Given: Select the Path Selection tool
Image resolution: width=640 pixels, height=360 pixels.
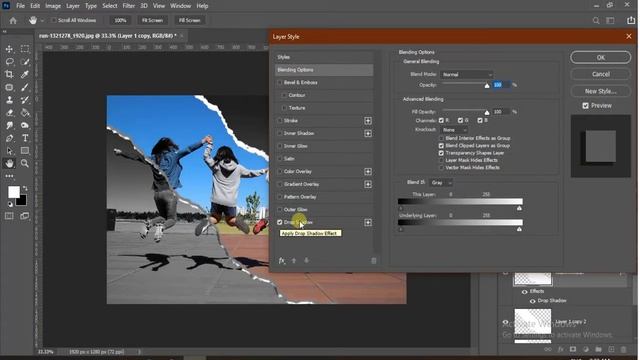Looking at the screenshot, I should (x=9, y=151).
